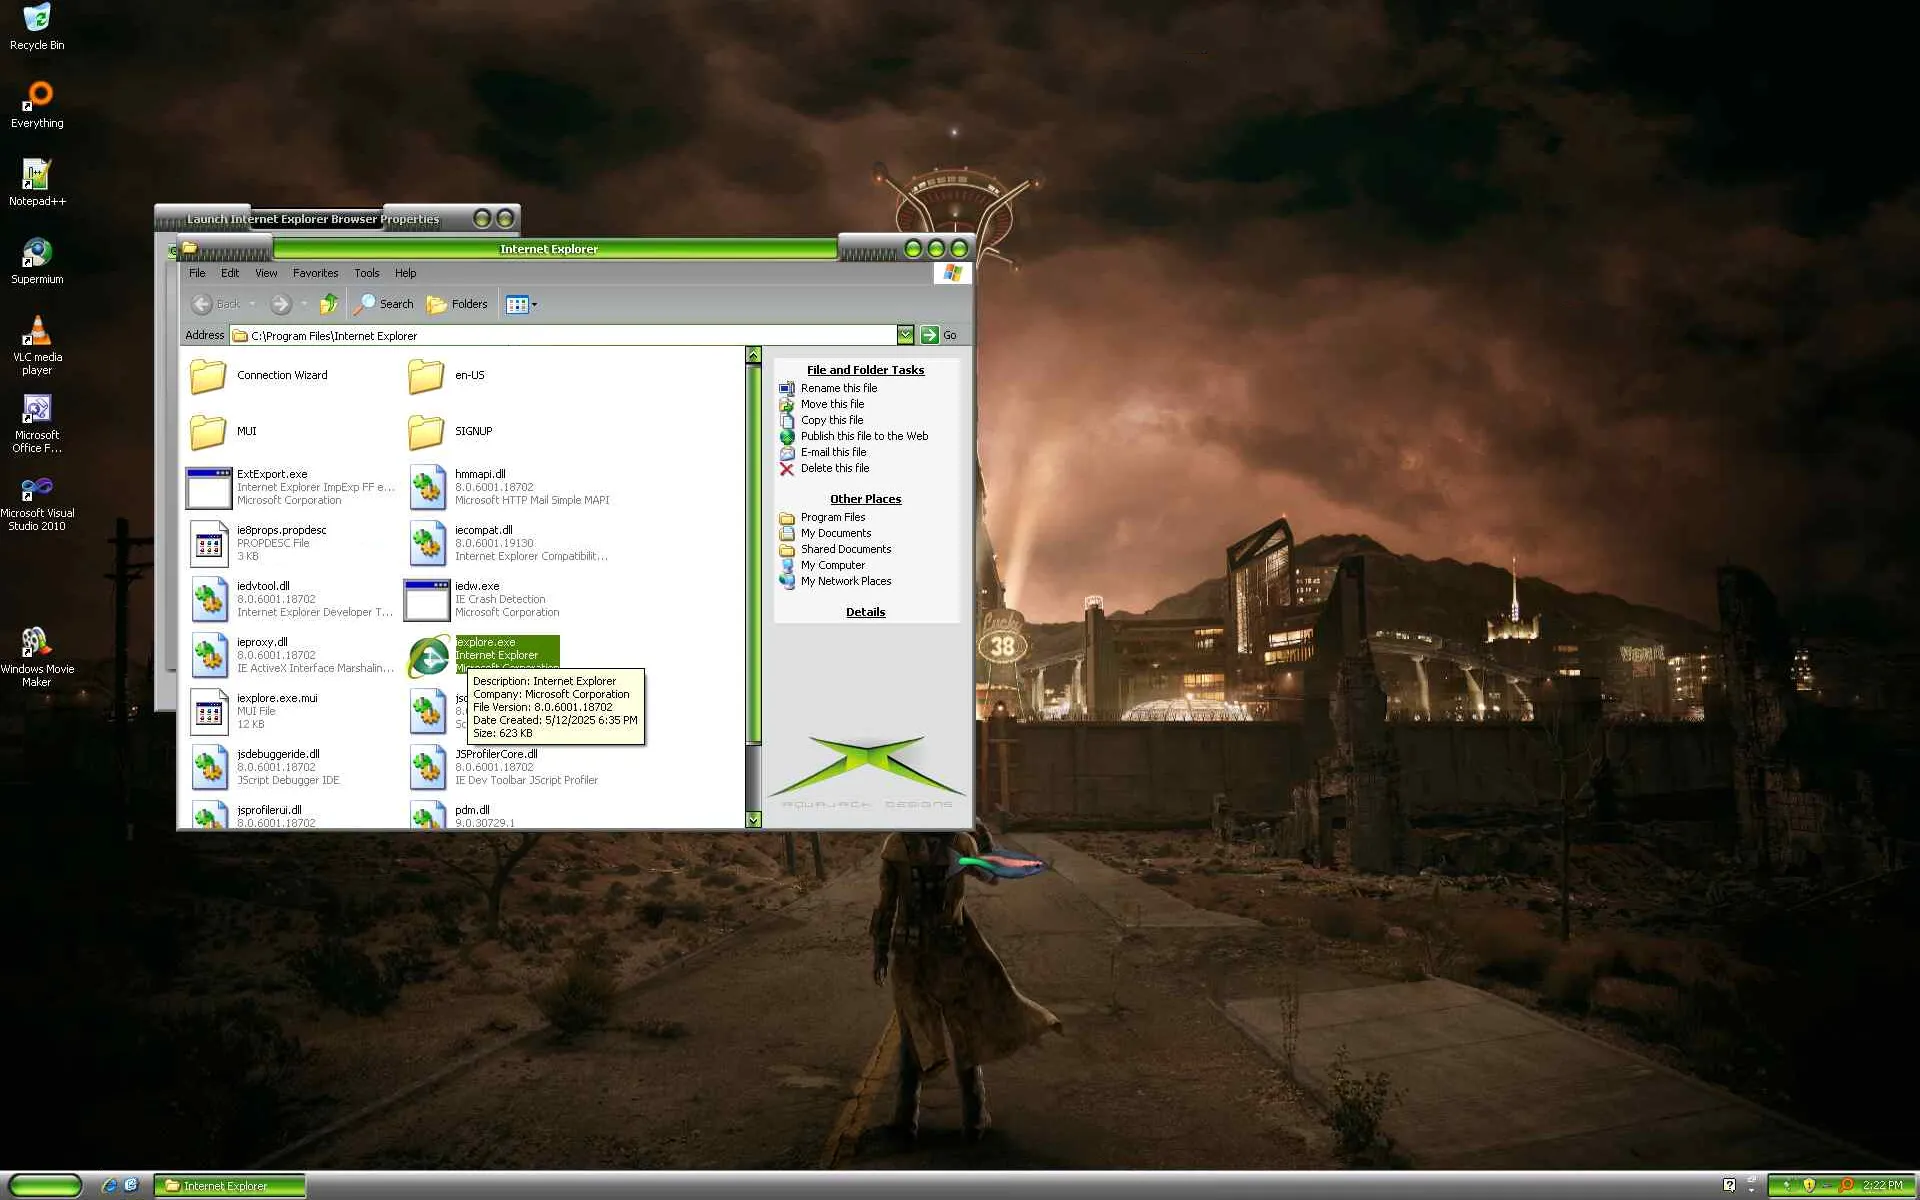1920x1200 pixels.
Task: Open the Tools menu
Action: pyautogui.click(x=366, y=273)
